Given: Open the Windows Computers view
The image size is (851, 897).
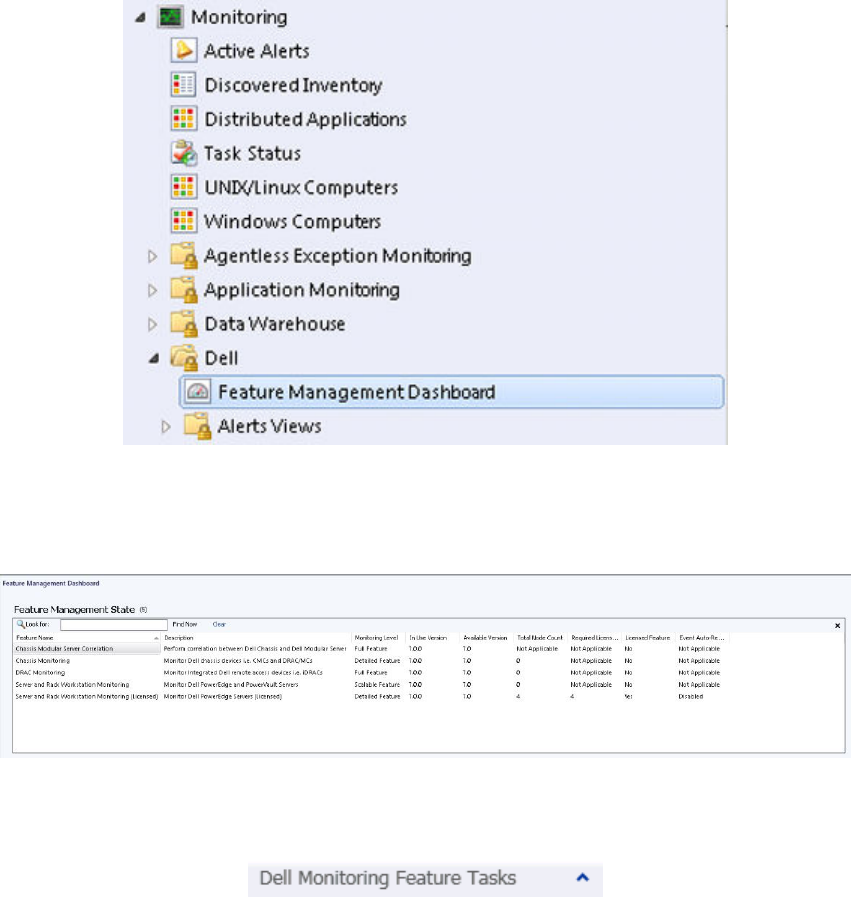Looking at the screenshot, I should coord(292,221).
